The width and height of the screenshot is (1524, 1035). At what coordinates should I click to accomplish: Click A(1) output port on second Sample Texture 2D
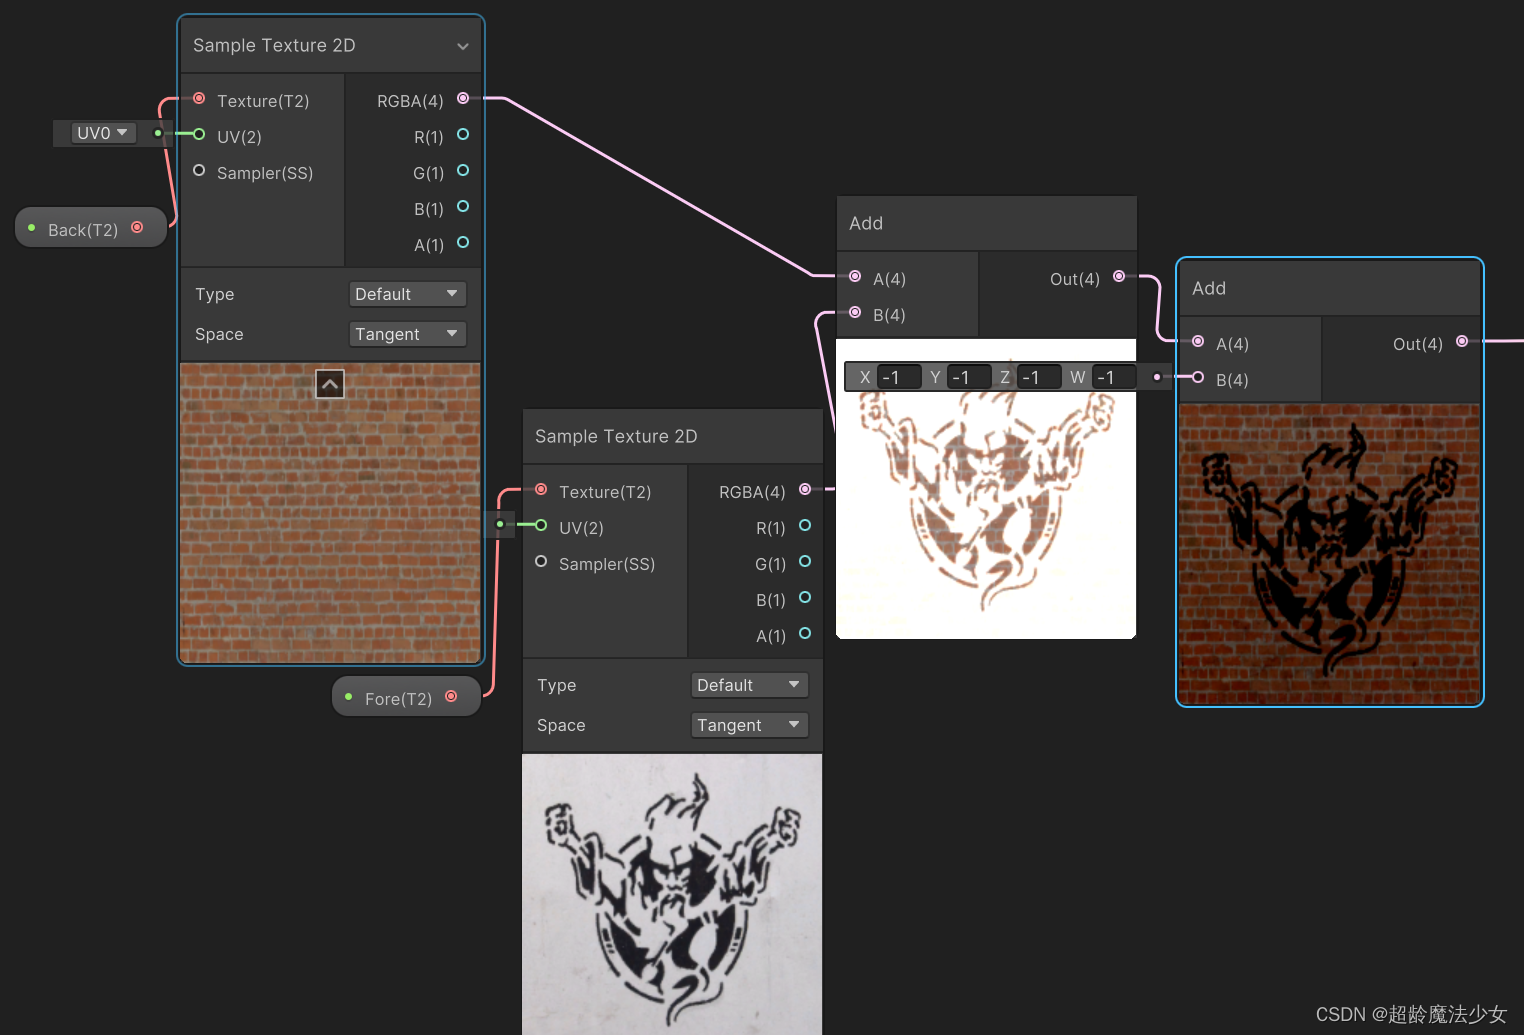(x=805, y=633)
